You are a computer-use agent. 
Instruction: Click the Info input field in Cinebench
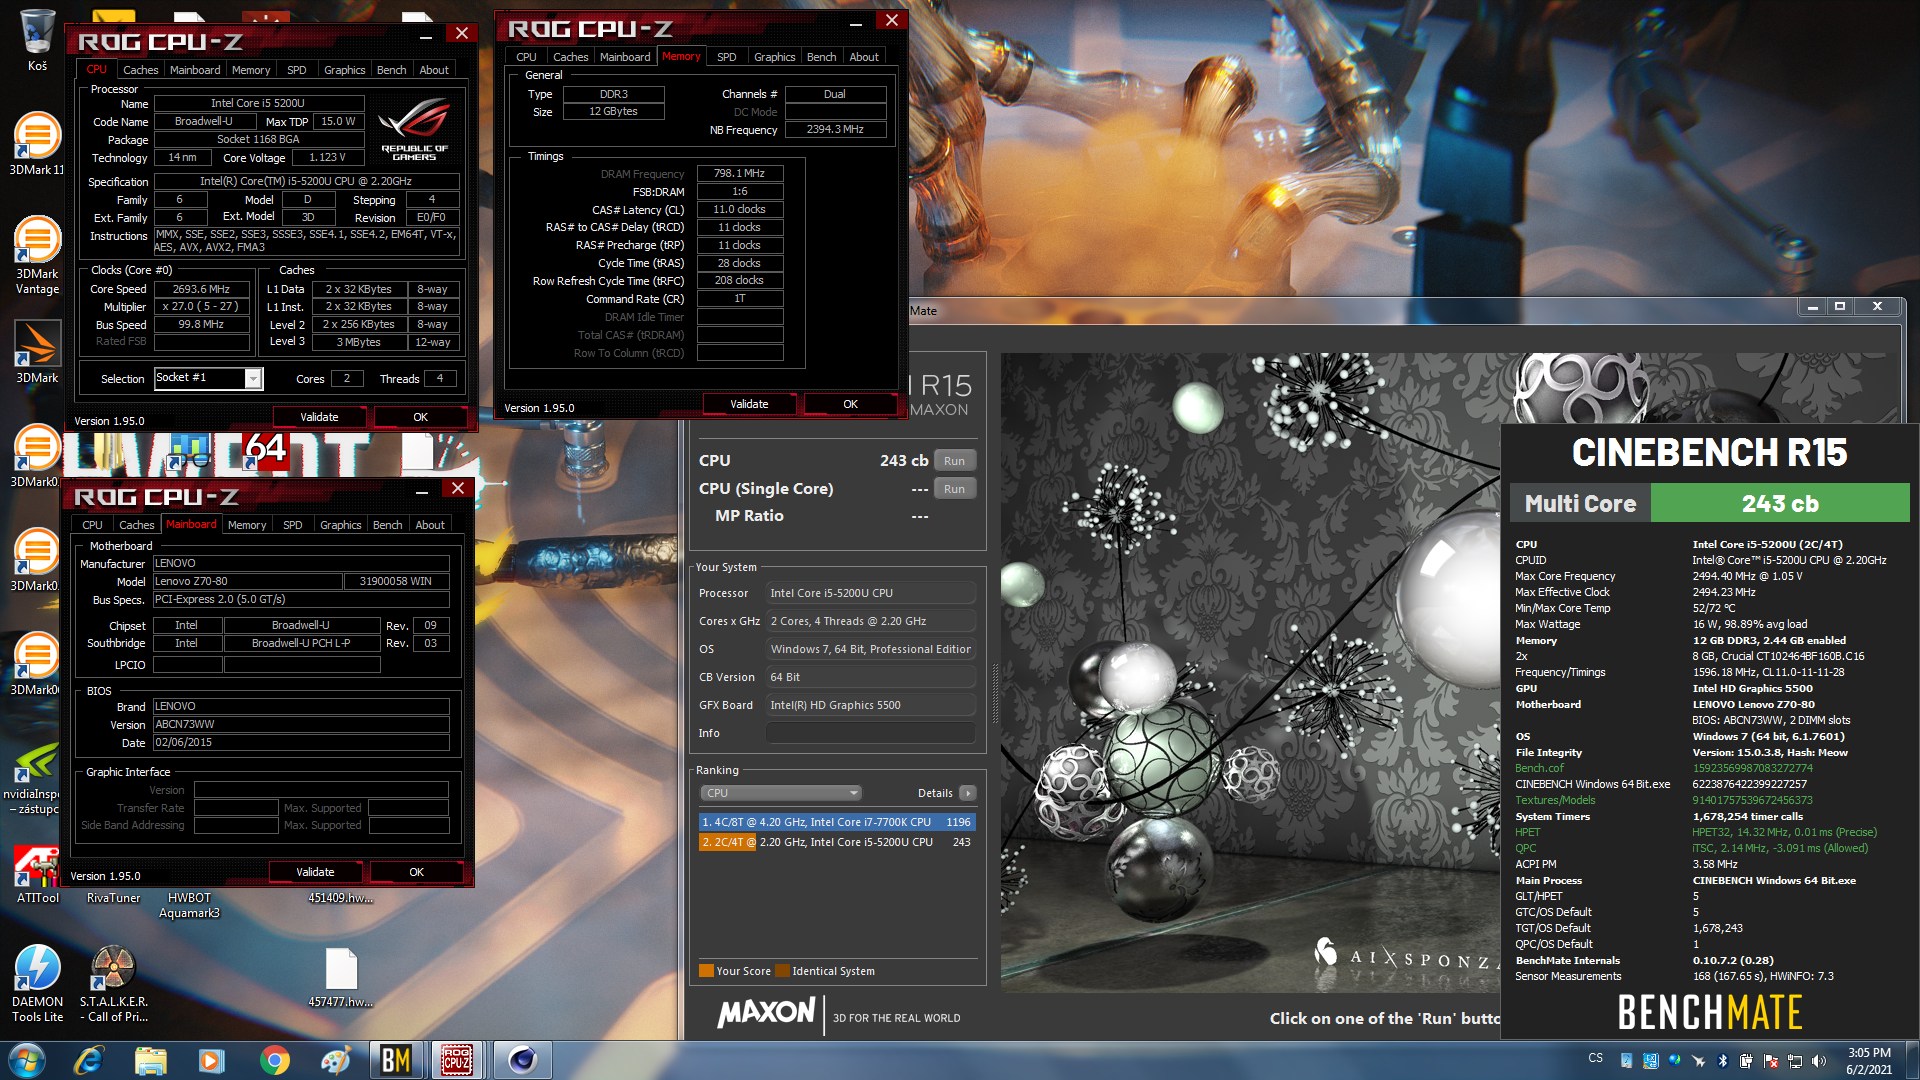click(871, 733)
